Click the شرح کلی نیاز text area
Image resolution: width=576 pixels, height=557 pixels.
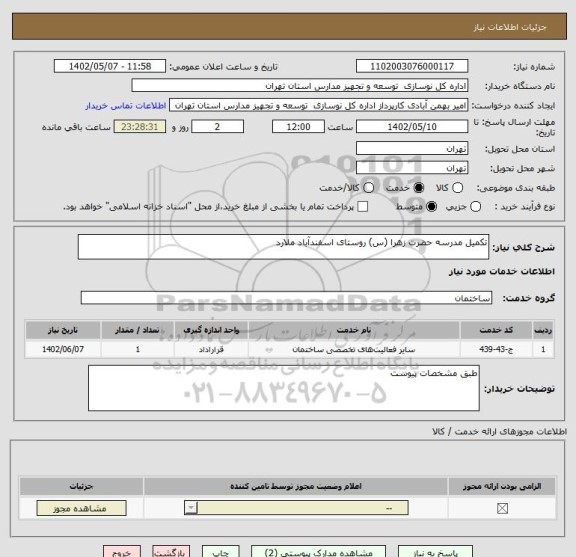point(283,247)
